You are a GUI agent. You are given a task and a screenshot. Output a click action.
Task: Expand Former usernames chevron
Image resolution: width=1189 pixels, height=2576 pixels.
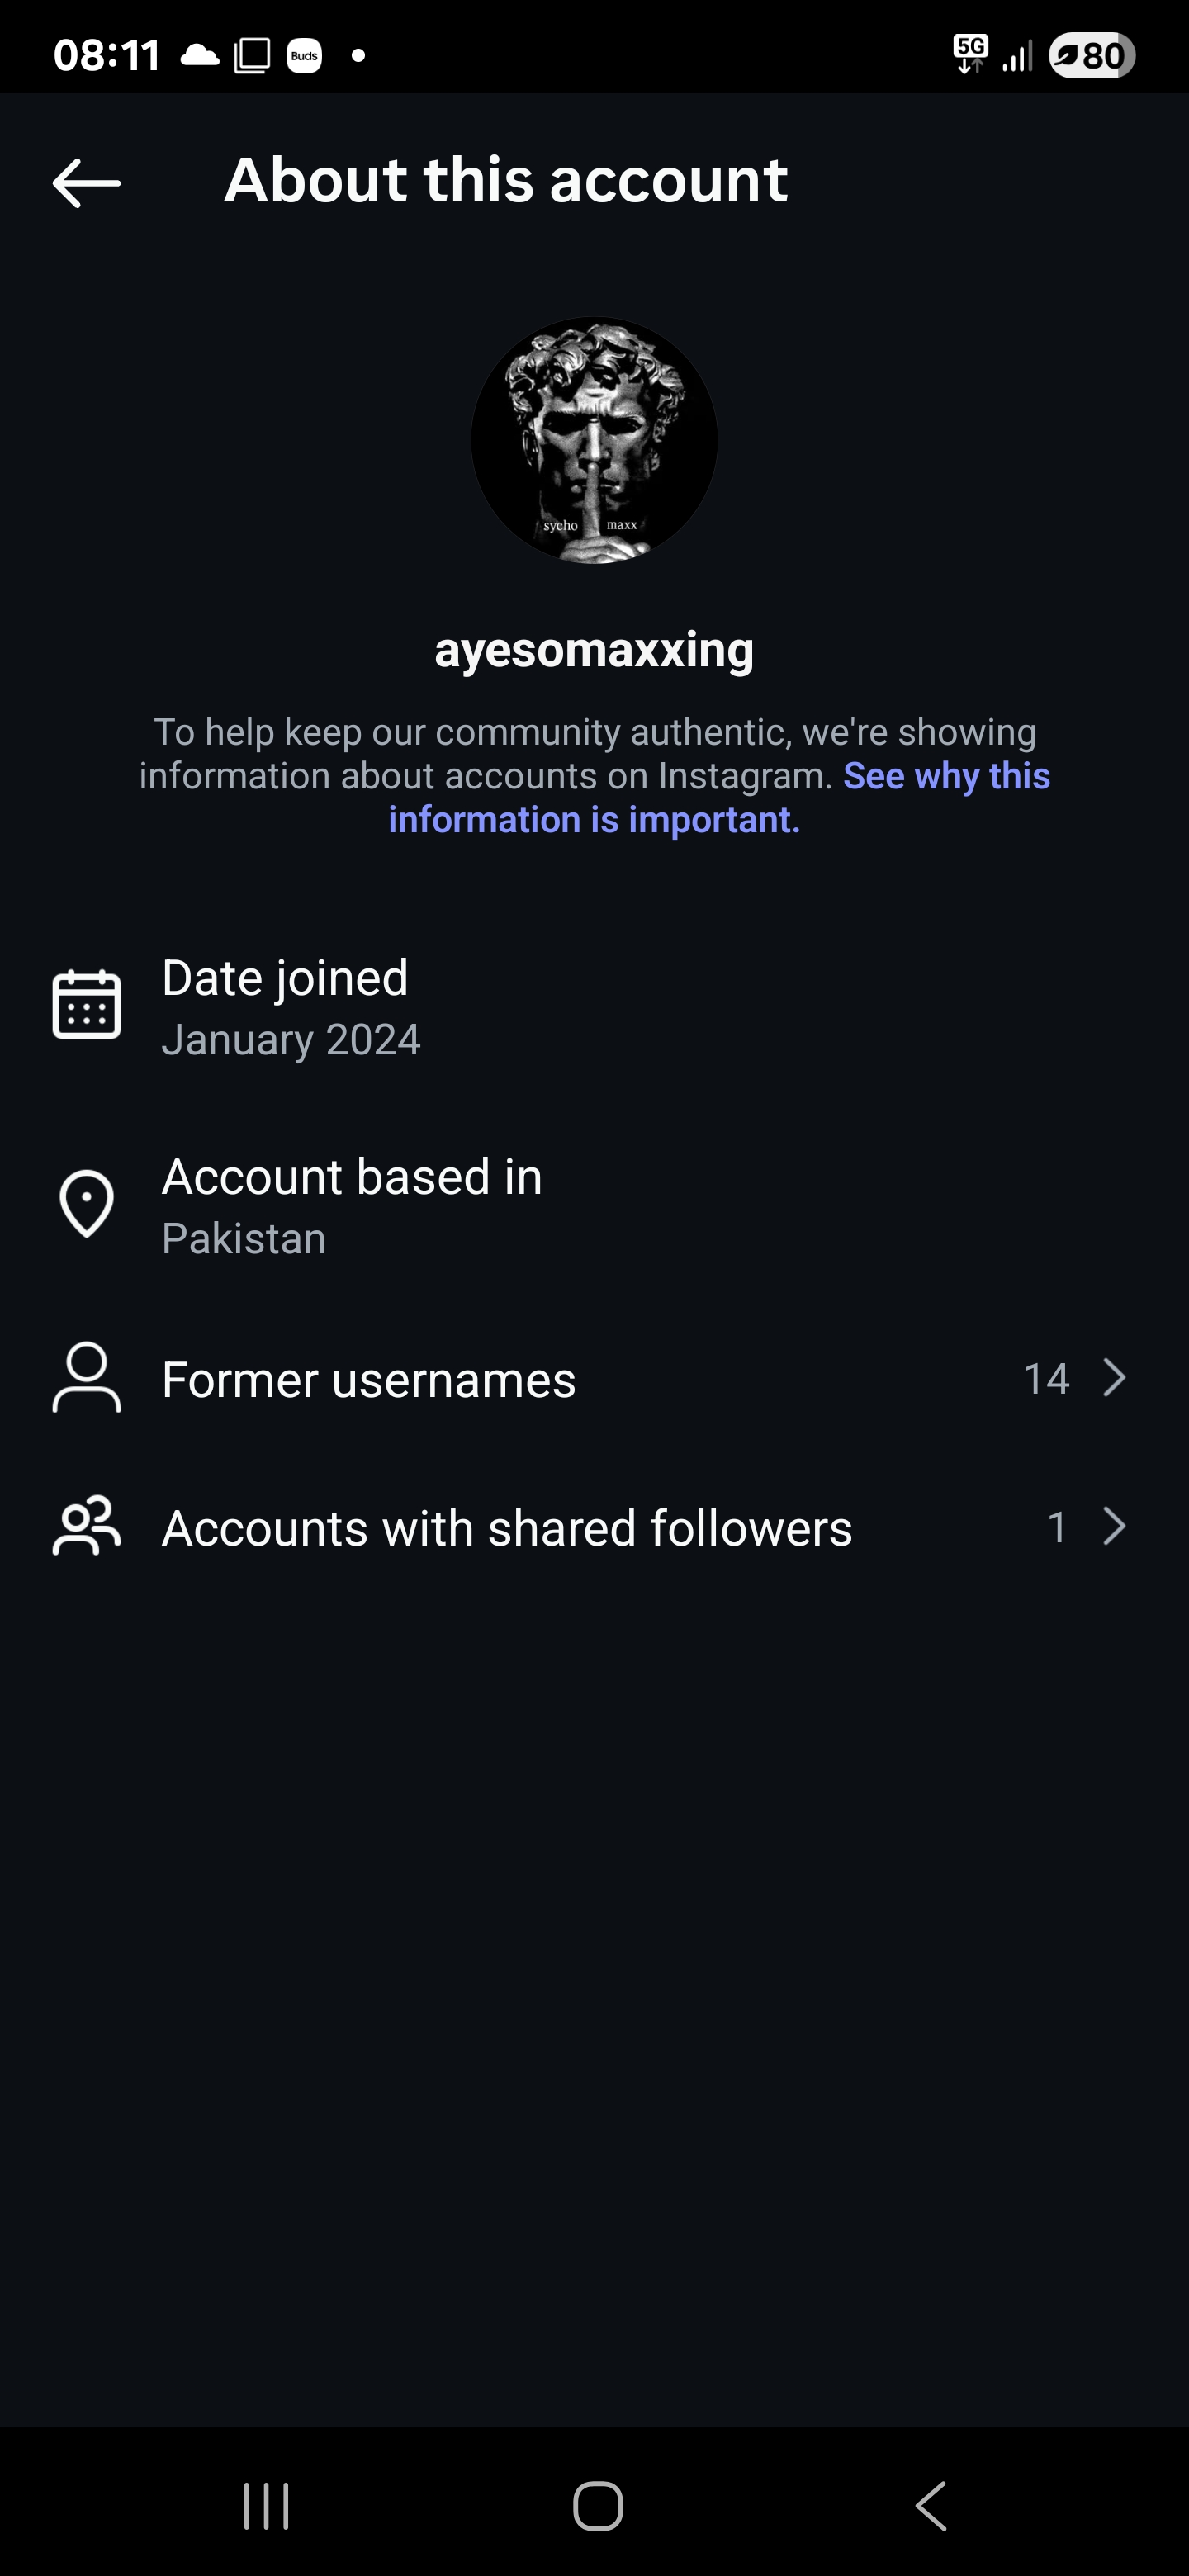[x=1114, y=1378]
